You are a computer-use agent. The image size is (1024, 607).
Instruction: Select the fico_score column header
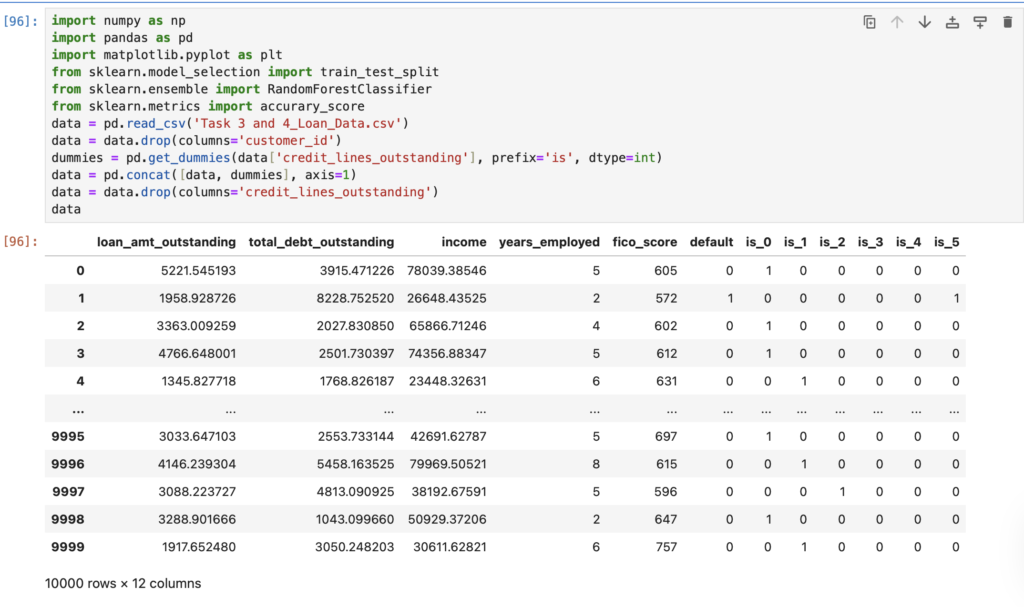point(644,242)
